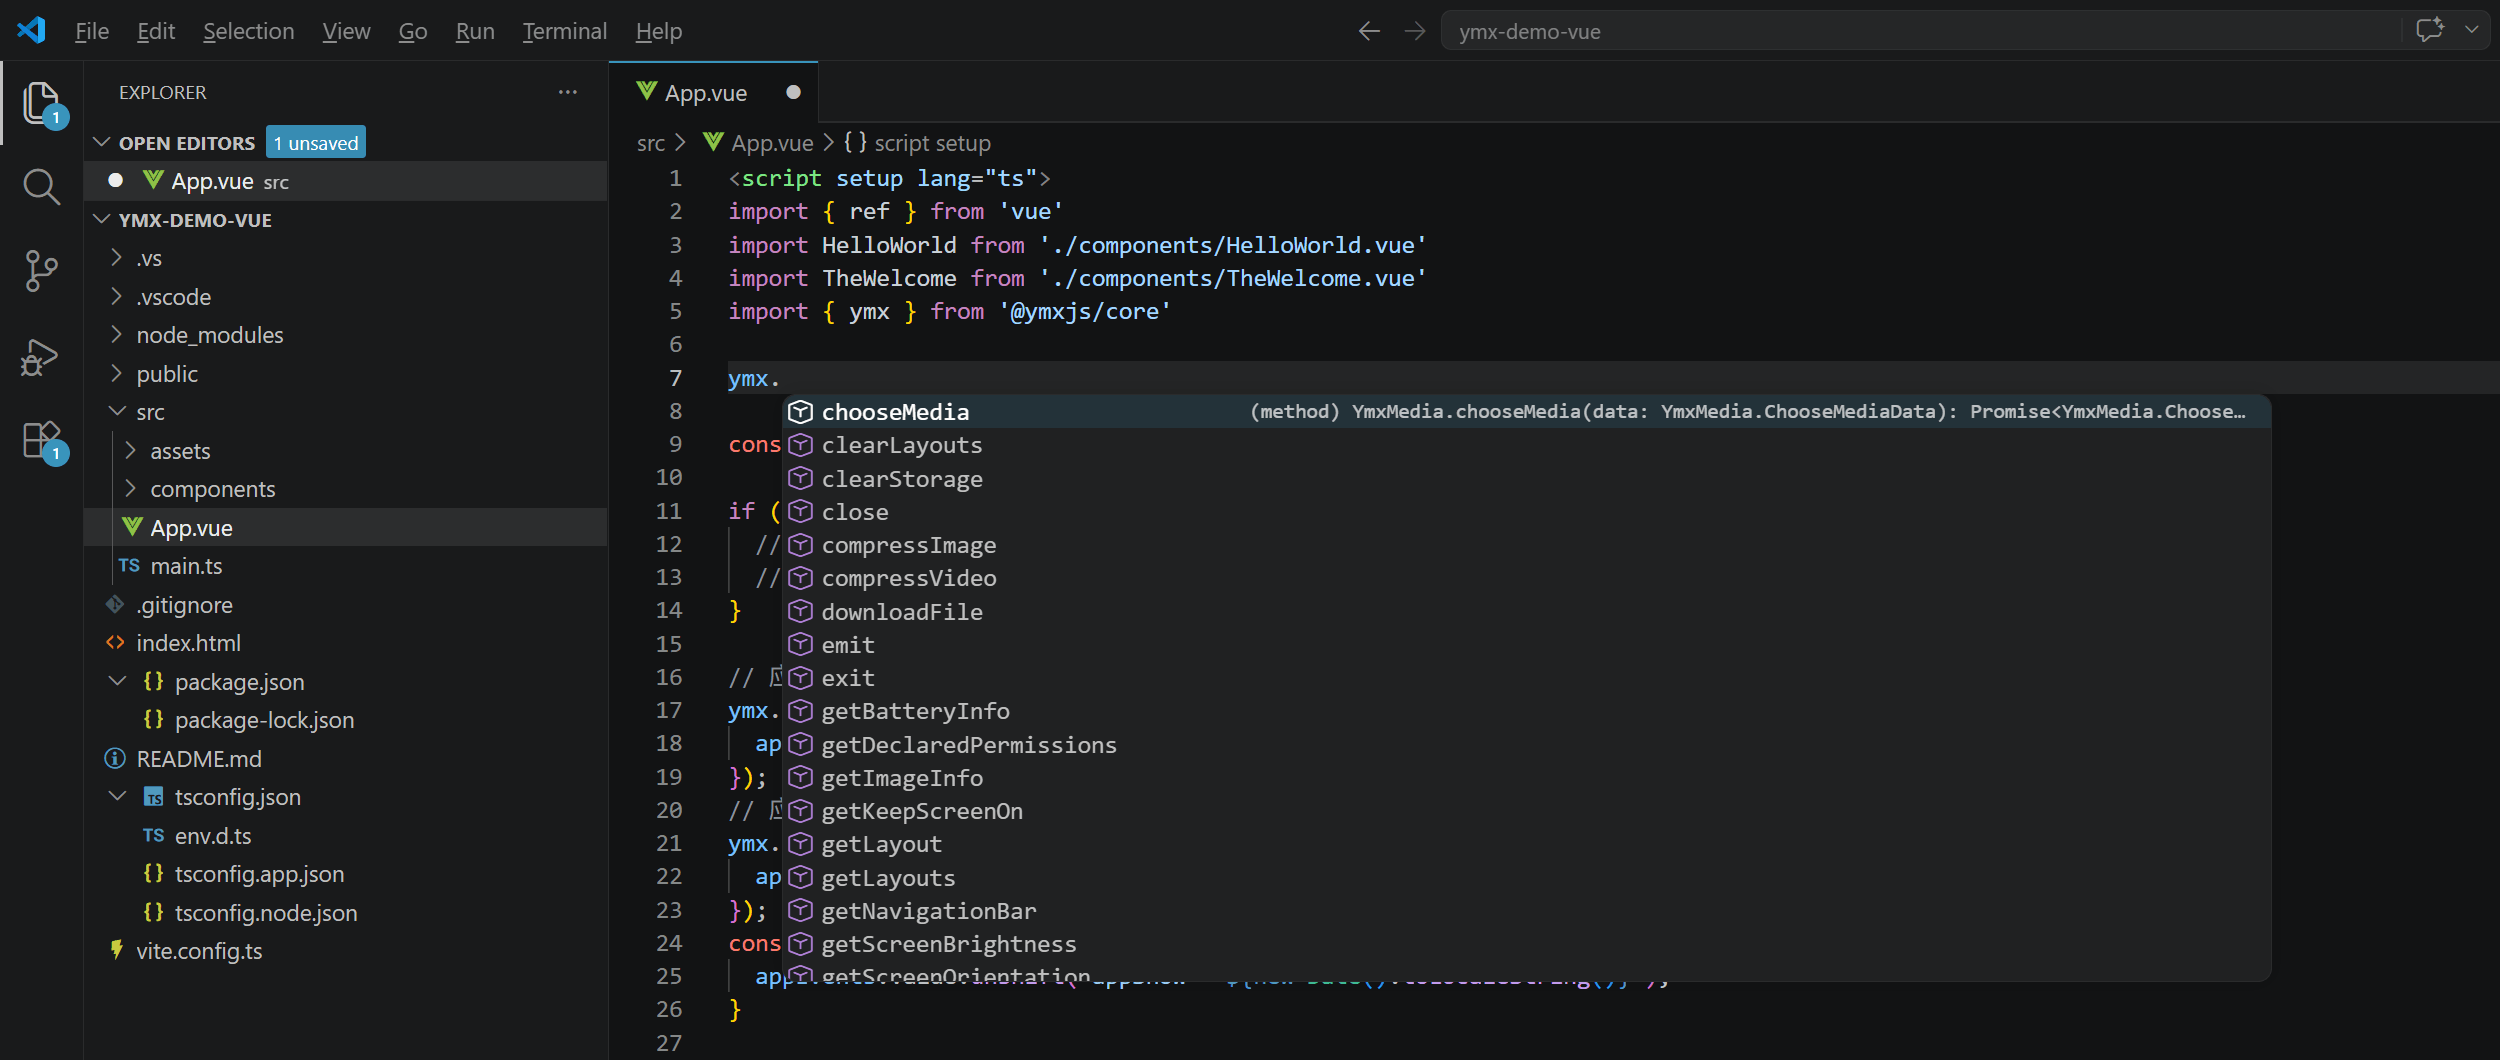The height and width of the screenshot is (1060, 2500).
Task: Click the ymx-demo-vue command center search
Action: pyautogui.click(x=1920, y=31)
